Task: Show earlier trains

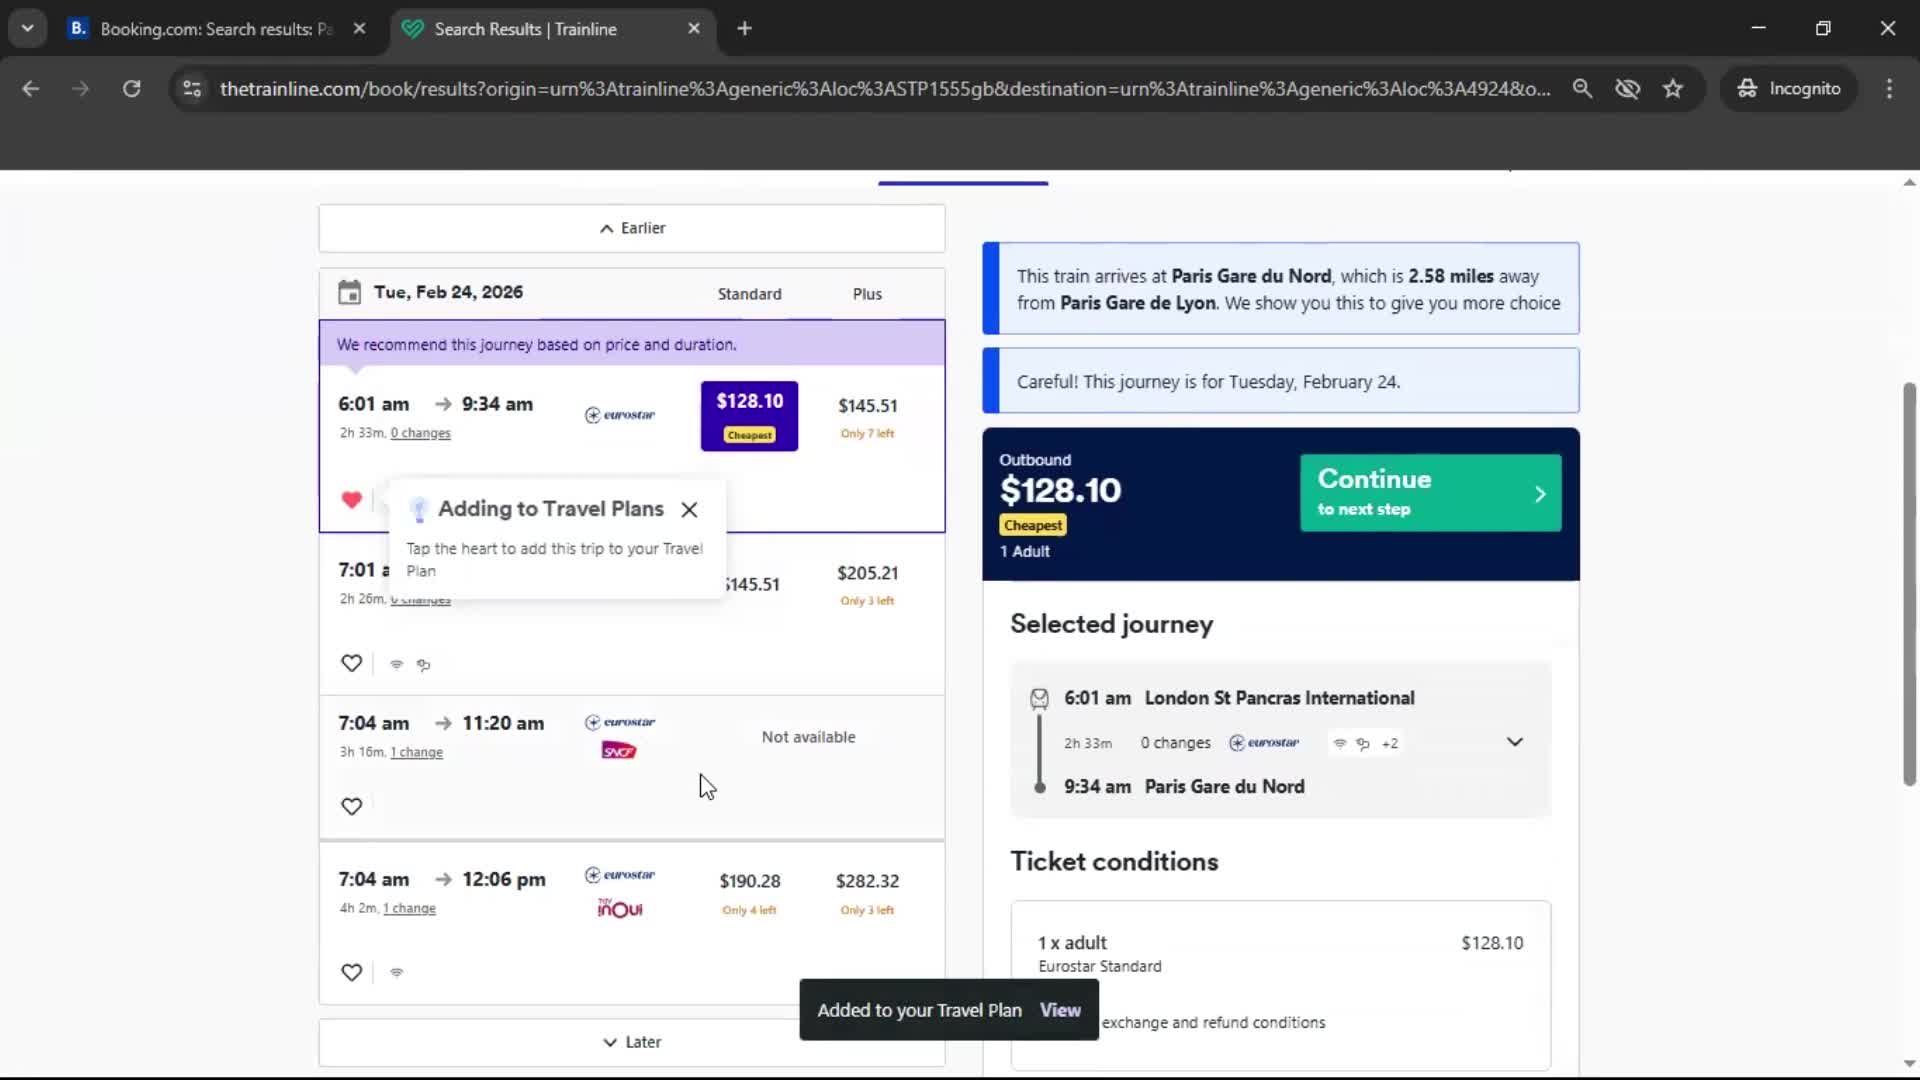Action: pos(632,228)
